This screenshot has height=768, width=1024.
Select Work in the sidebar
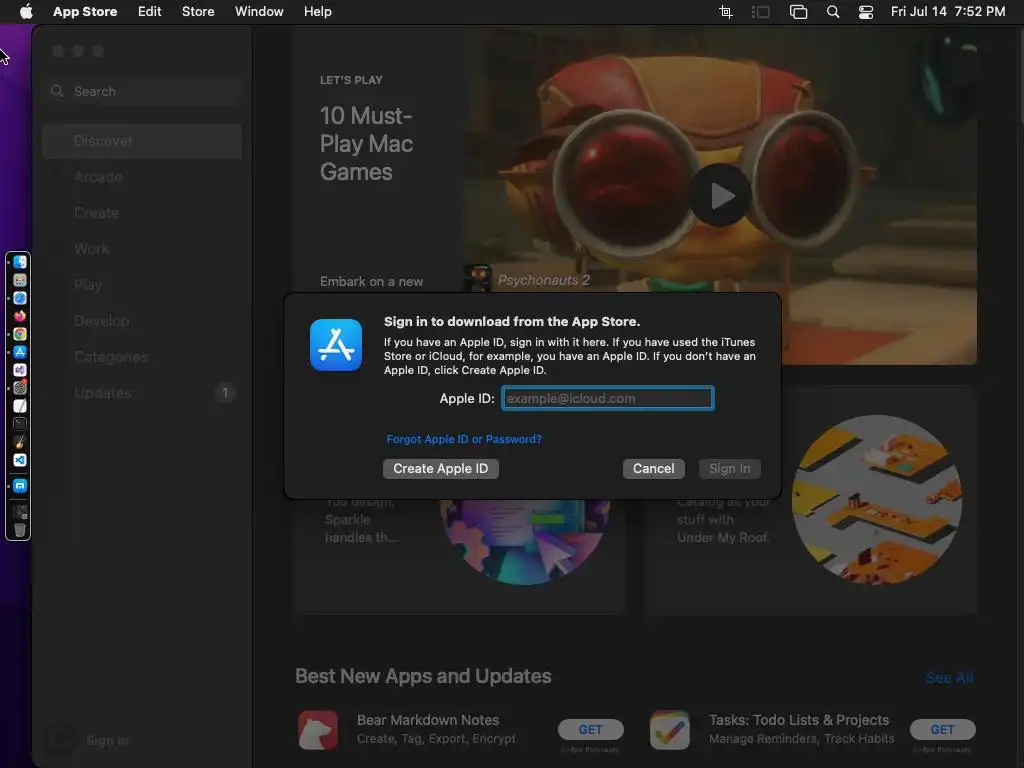coord(142,249)
